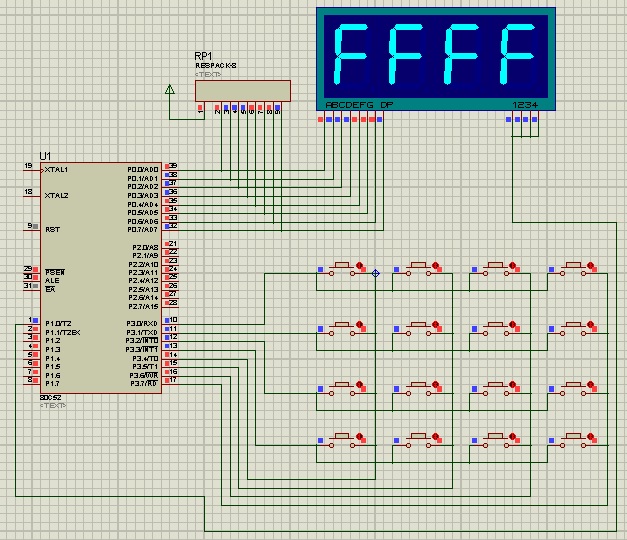
Task: Click the P3.7/RD pin label
Action: 144,384
